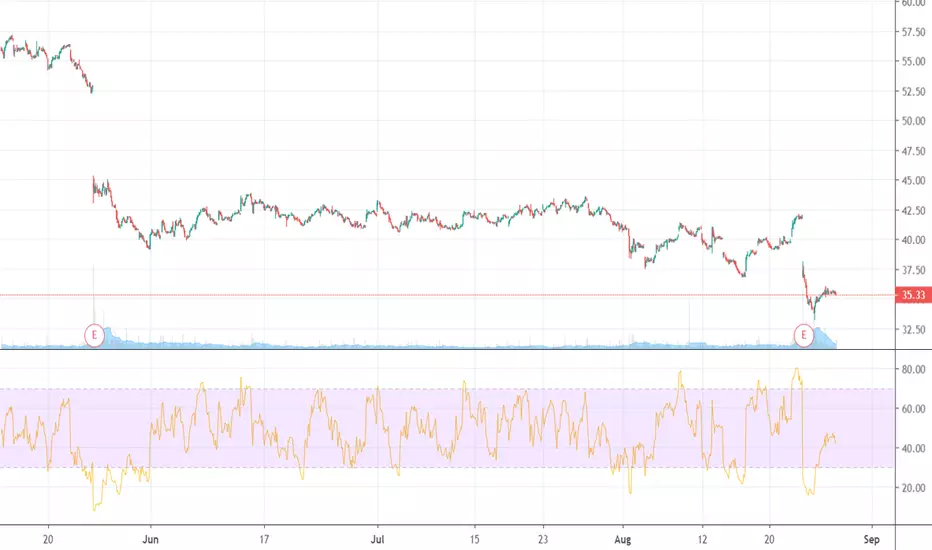Screen dimensions: 932x550
Task: Click the 17 date label on time axis
Action: 264,540
